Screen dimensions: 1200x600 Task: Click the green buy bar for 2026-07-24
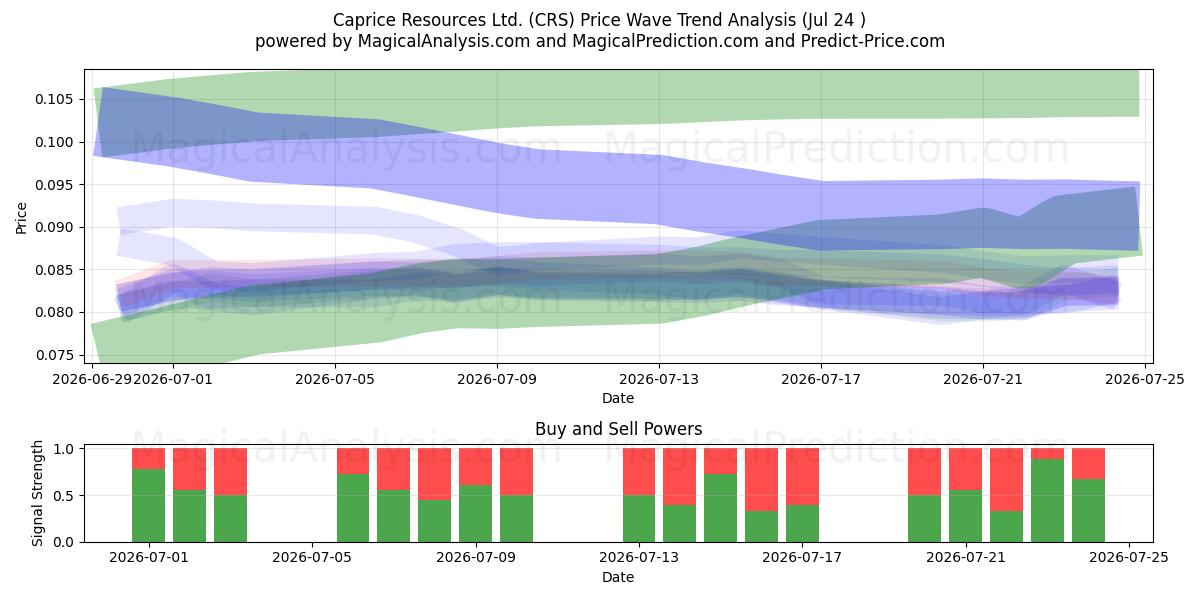pyautogui.click(x=1088, y=511)
